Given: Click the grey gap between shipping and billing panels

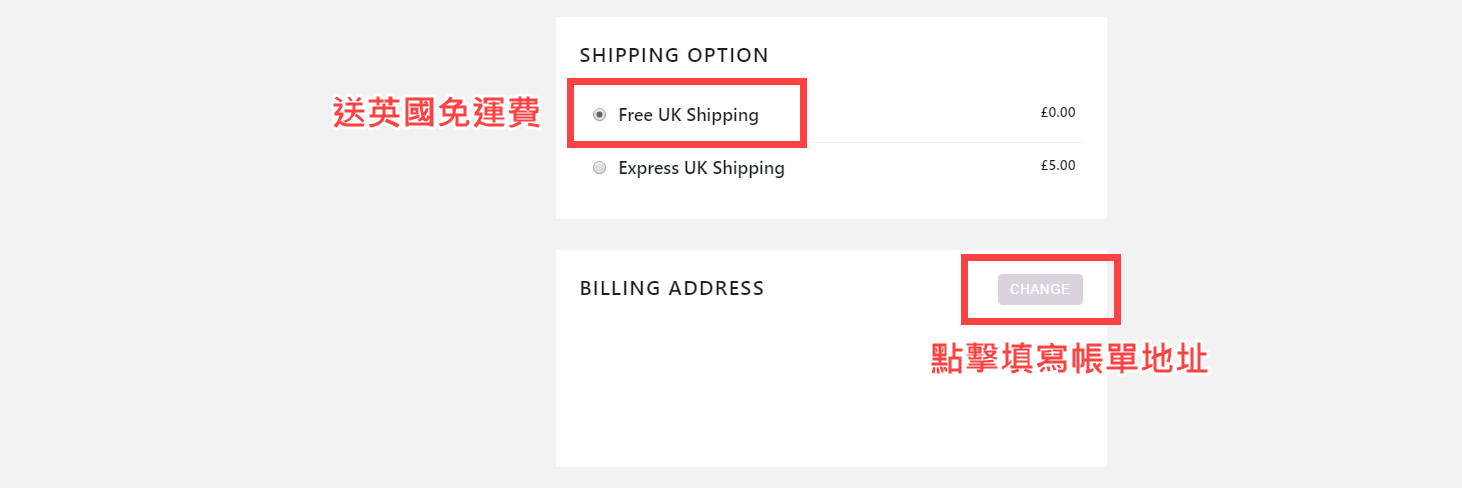Looking at the screenshot, I should (x=830, y=234).
